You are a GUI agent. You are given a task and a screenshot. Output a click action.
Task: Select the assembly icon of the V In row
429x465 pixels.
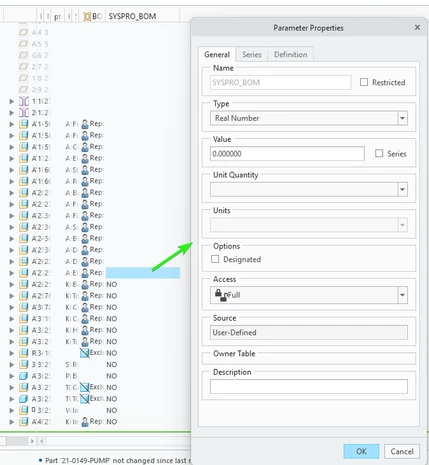pyautogui.click(x=24, y=410)
